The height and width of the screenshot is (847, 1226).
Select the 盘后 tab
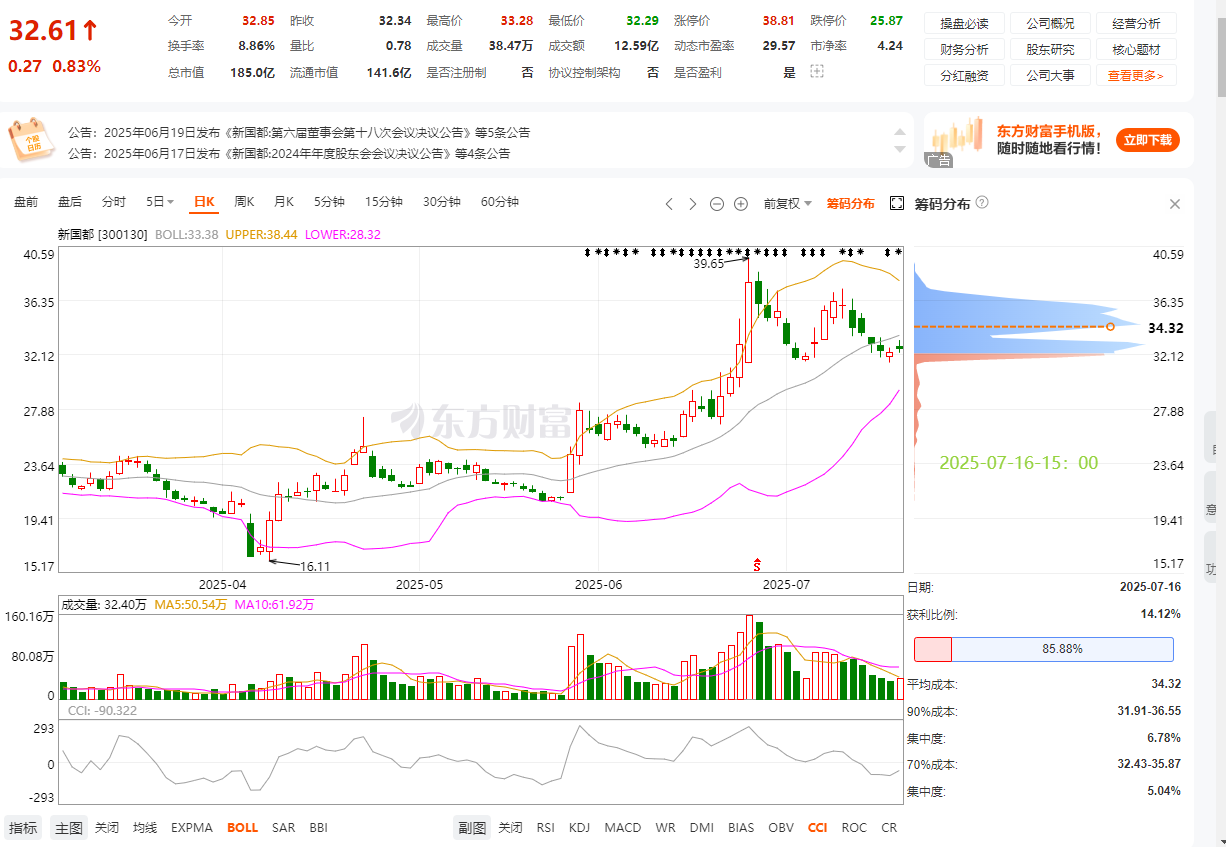click(70, 202)
